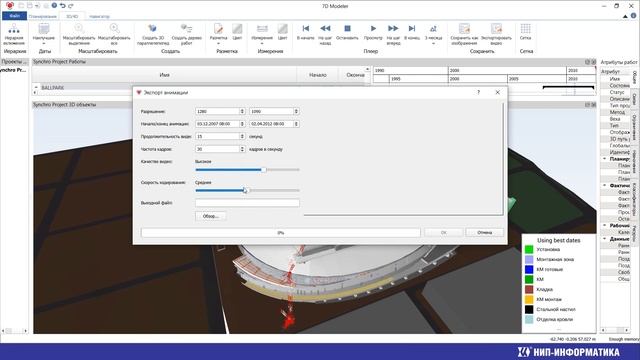Undo the last action in quick toolbar
Image resolution: width=640 pixels, height=360 pixels.
[62, 6]
